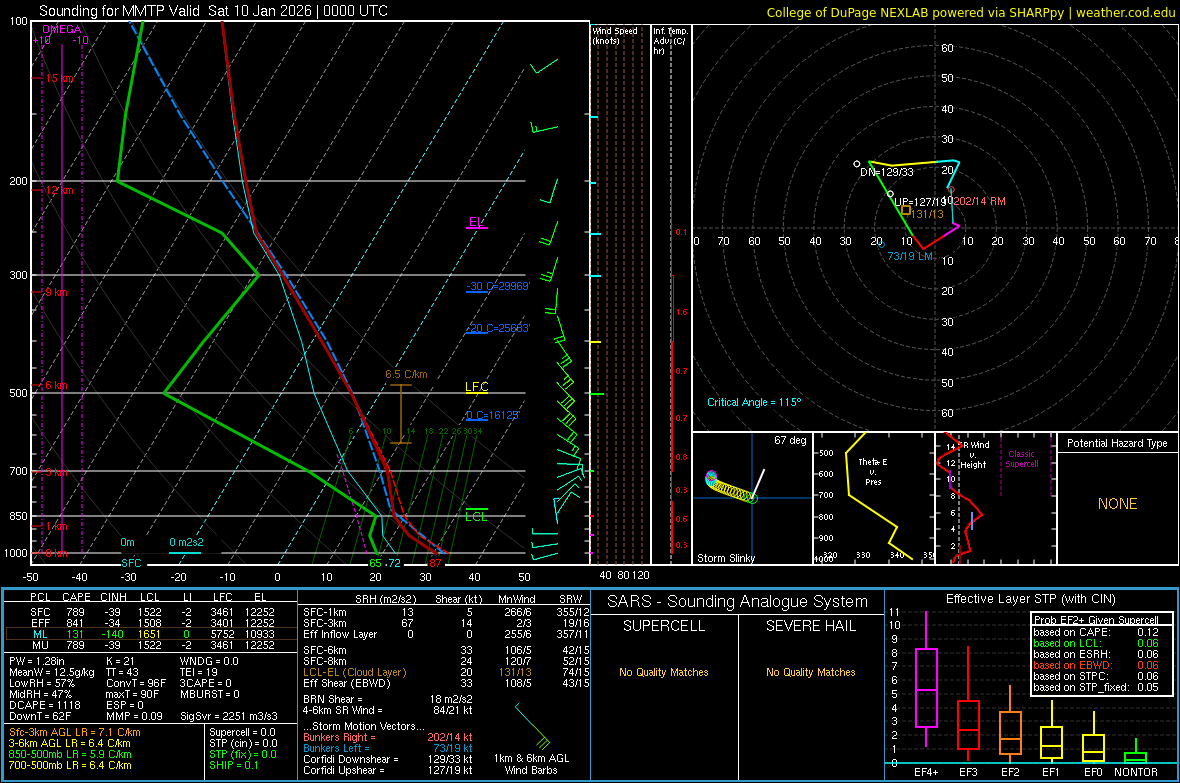Select the red 'based on EBWD' probability row

coord(1096,665)
